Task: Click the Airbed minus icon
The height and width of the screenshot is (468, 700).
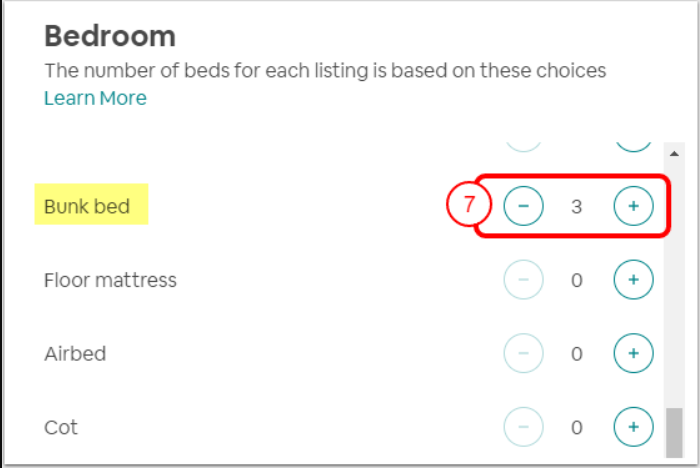Action: point(523,353)
